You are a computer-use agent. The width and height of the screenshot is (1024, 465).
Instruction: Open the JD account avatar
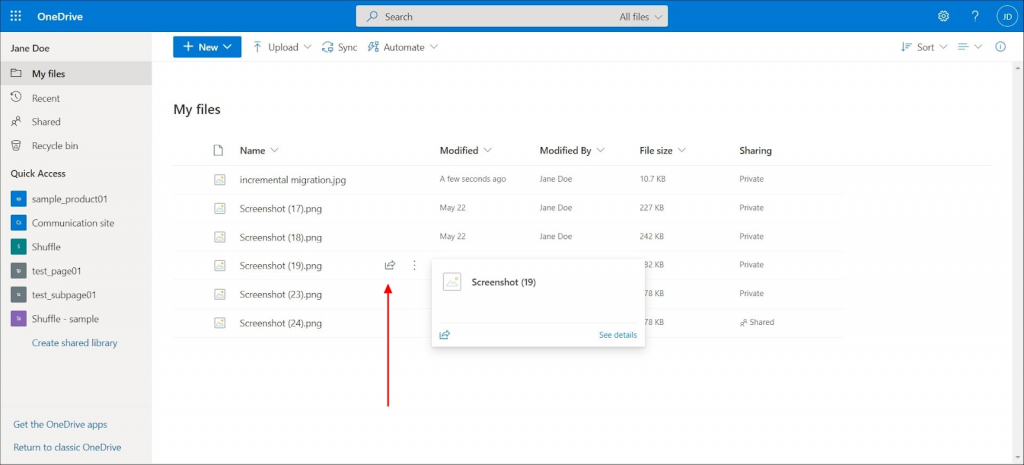1005,16
